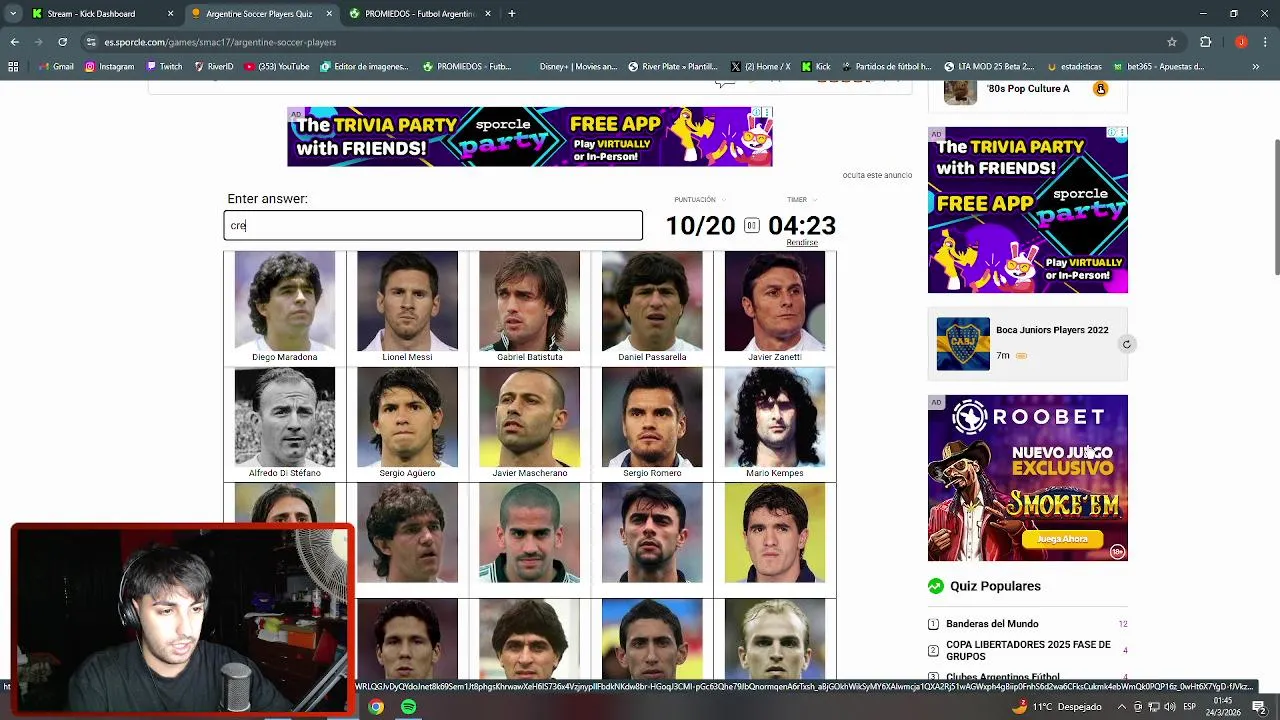Open the Instagram bookmark
Screen dimensions: 1280x720
(109, 67)
